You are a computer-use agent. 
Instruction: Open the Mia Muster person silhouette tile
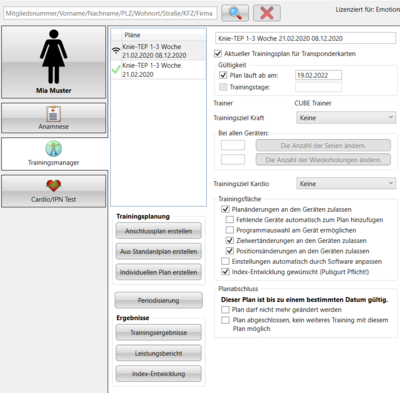(x=53, y=62)
